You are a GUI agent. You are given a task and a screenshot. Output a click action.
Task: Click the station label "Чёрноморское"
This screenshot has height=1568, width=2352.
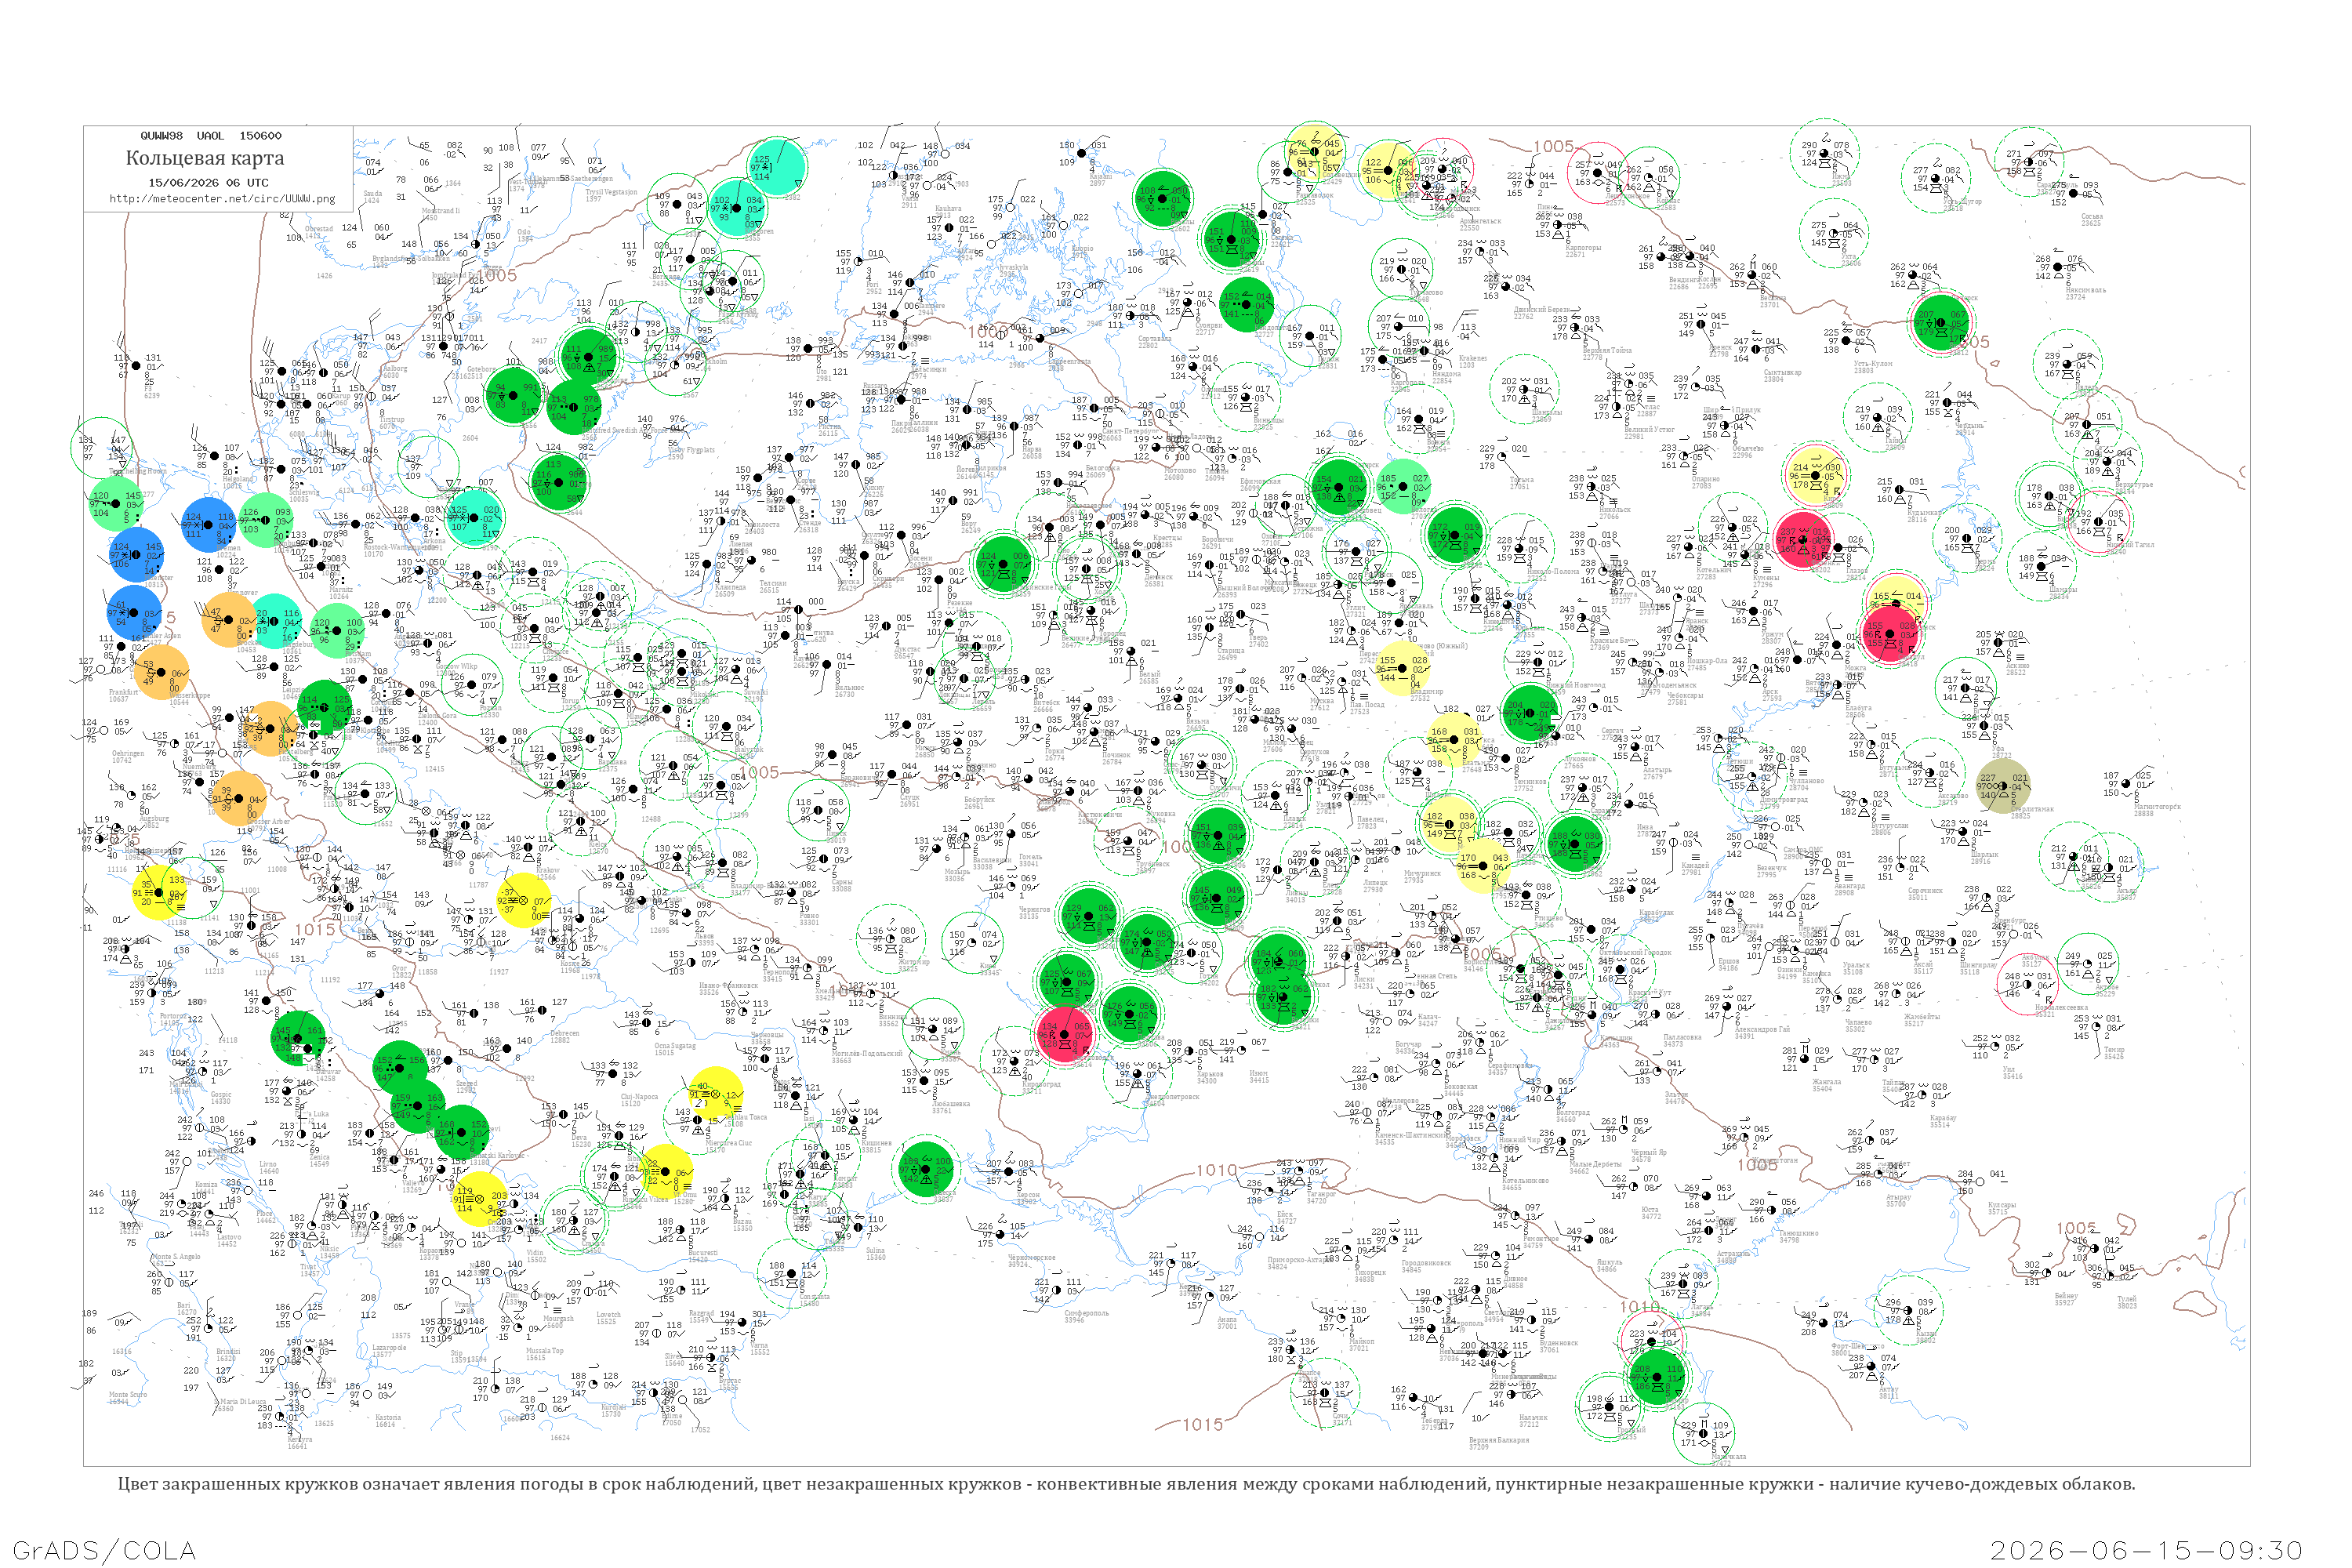tap(1032, 1257)
